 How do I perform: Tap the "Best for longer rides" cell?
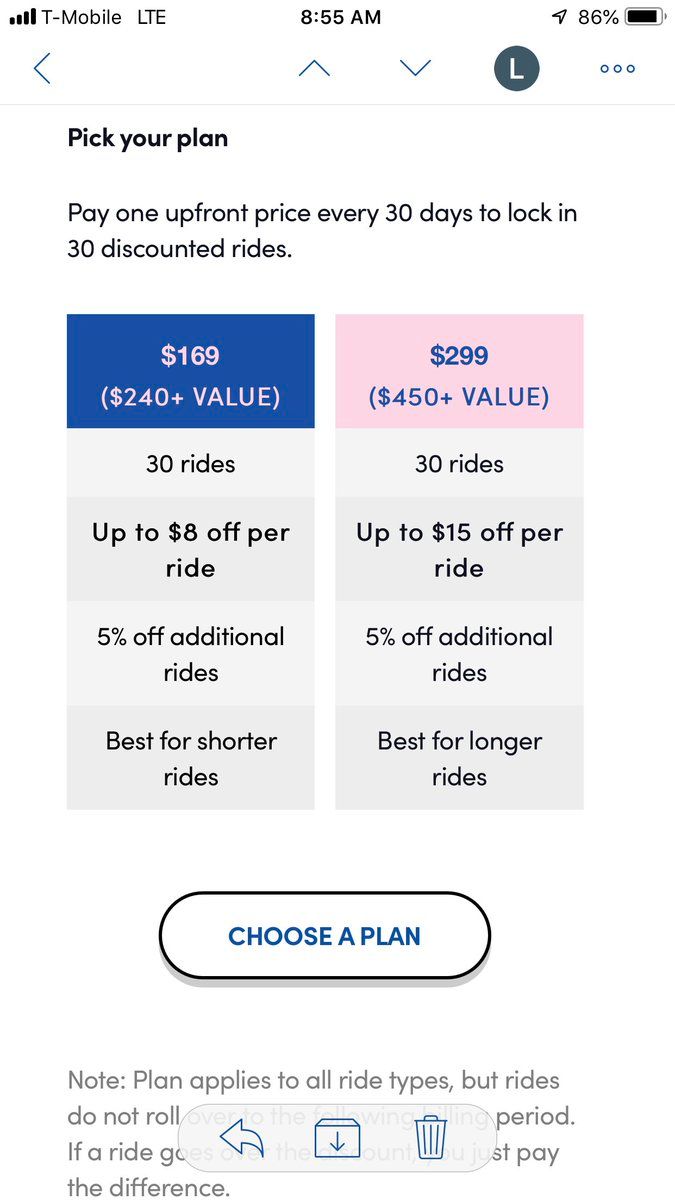(459, 758)
